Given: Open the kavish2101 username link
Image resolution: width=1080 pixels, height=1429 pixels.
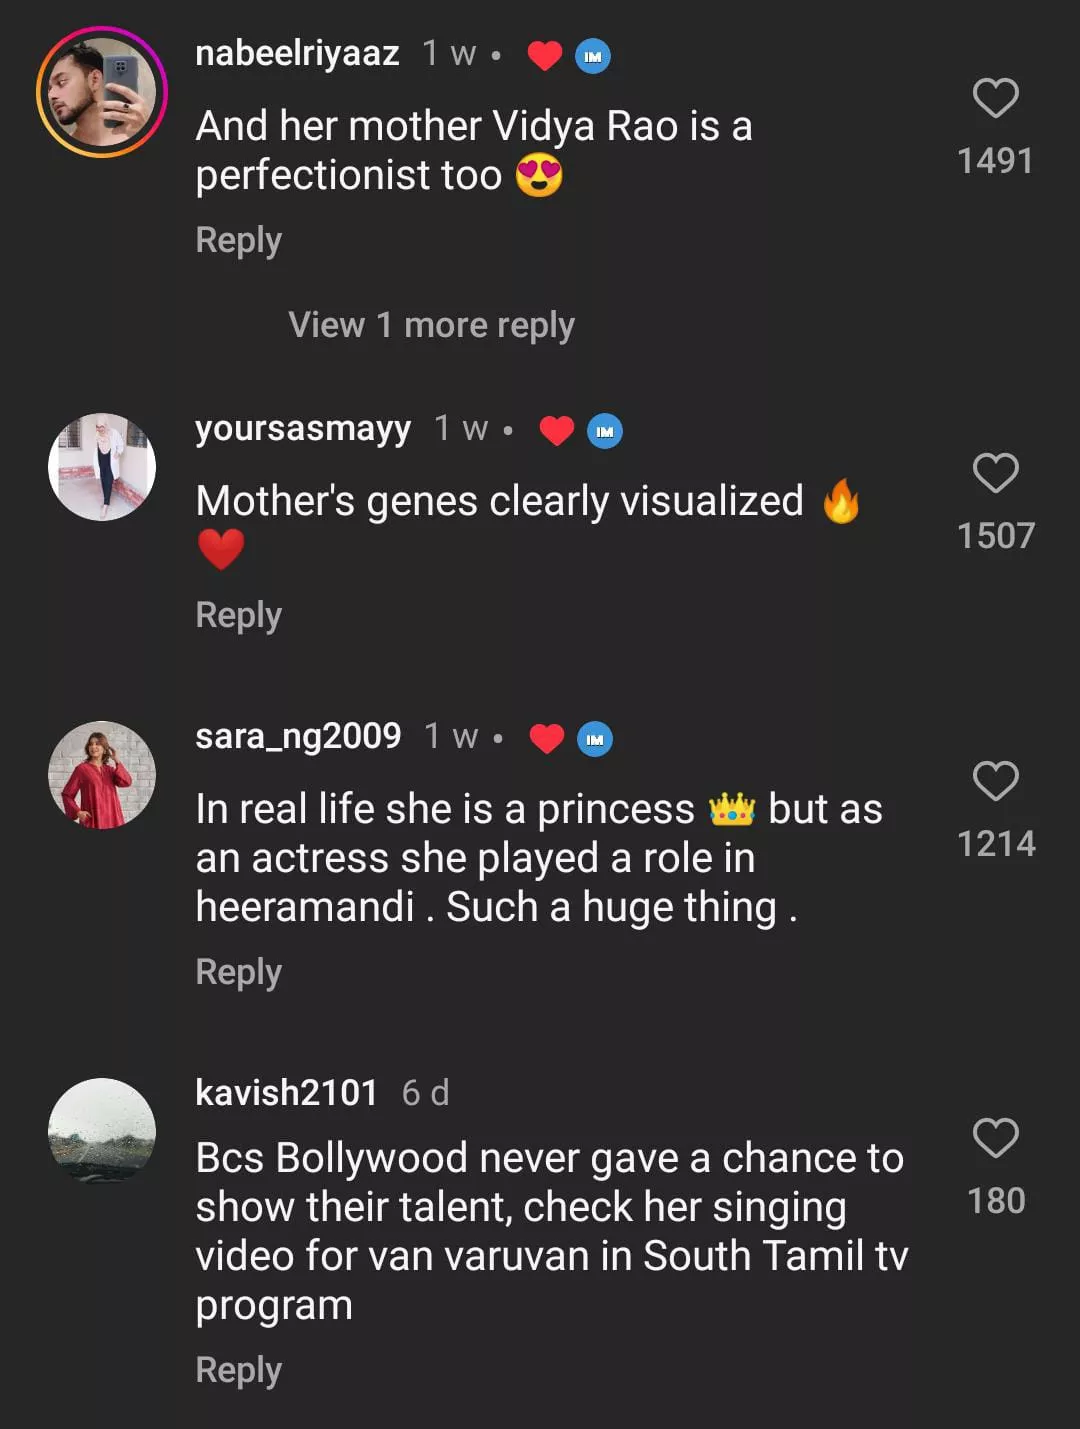Looking at the screenshot, I should (286, 1093).
